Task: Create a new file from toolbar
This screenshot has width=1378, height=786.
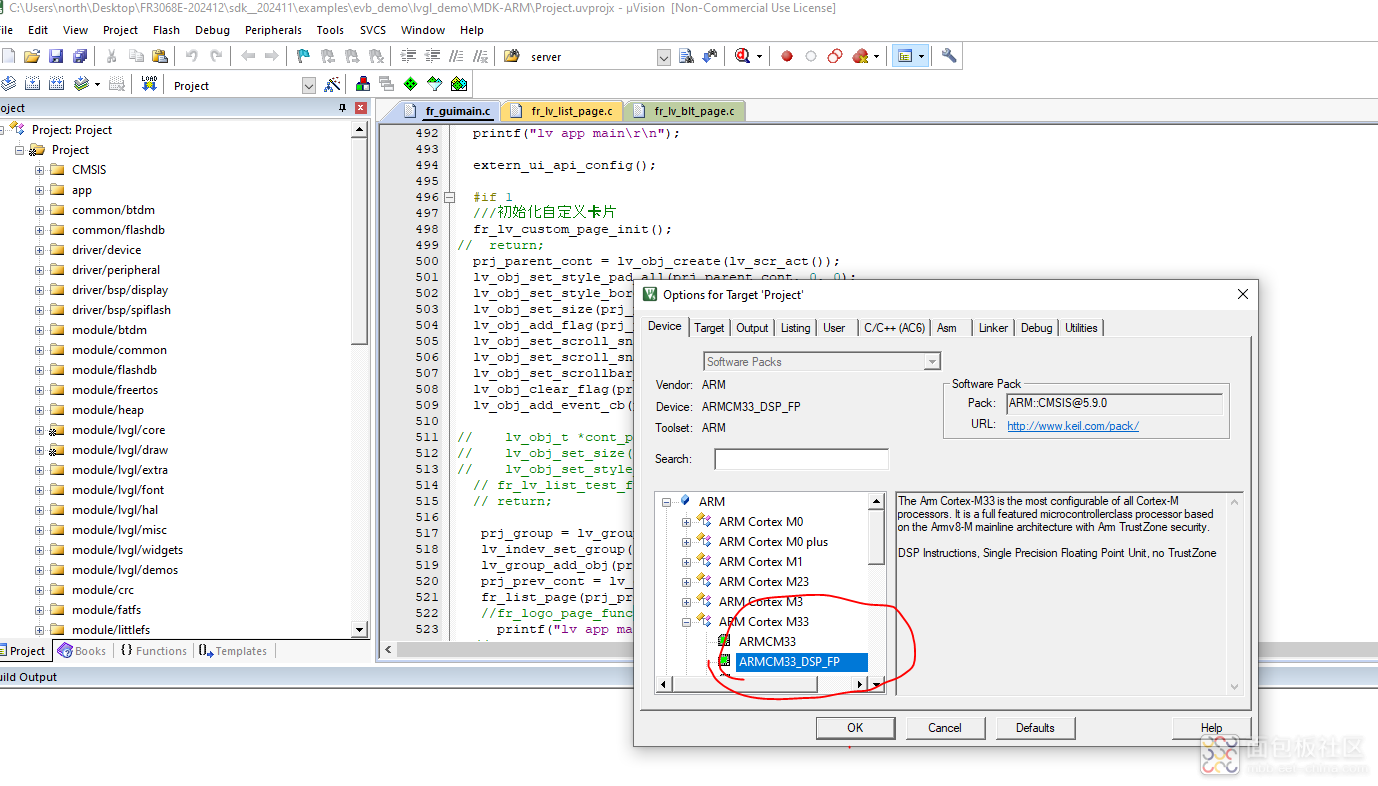Action: click(x=9, y=57)
